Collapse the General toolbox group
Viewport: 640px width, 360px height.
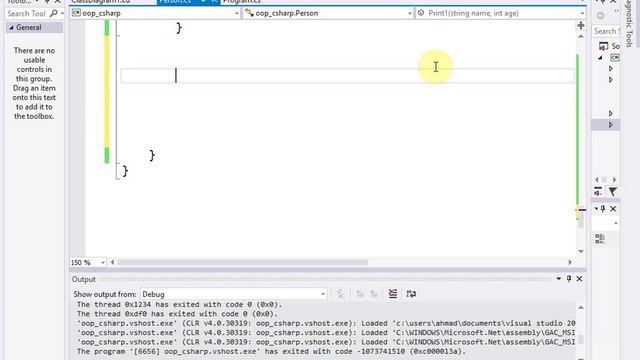pyautogui.click(x=11, y=28)
